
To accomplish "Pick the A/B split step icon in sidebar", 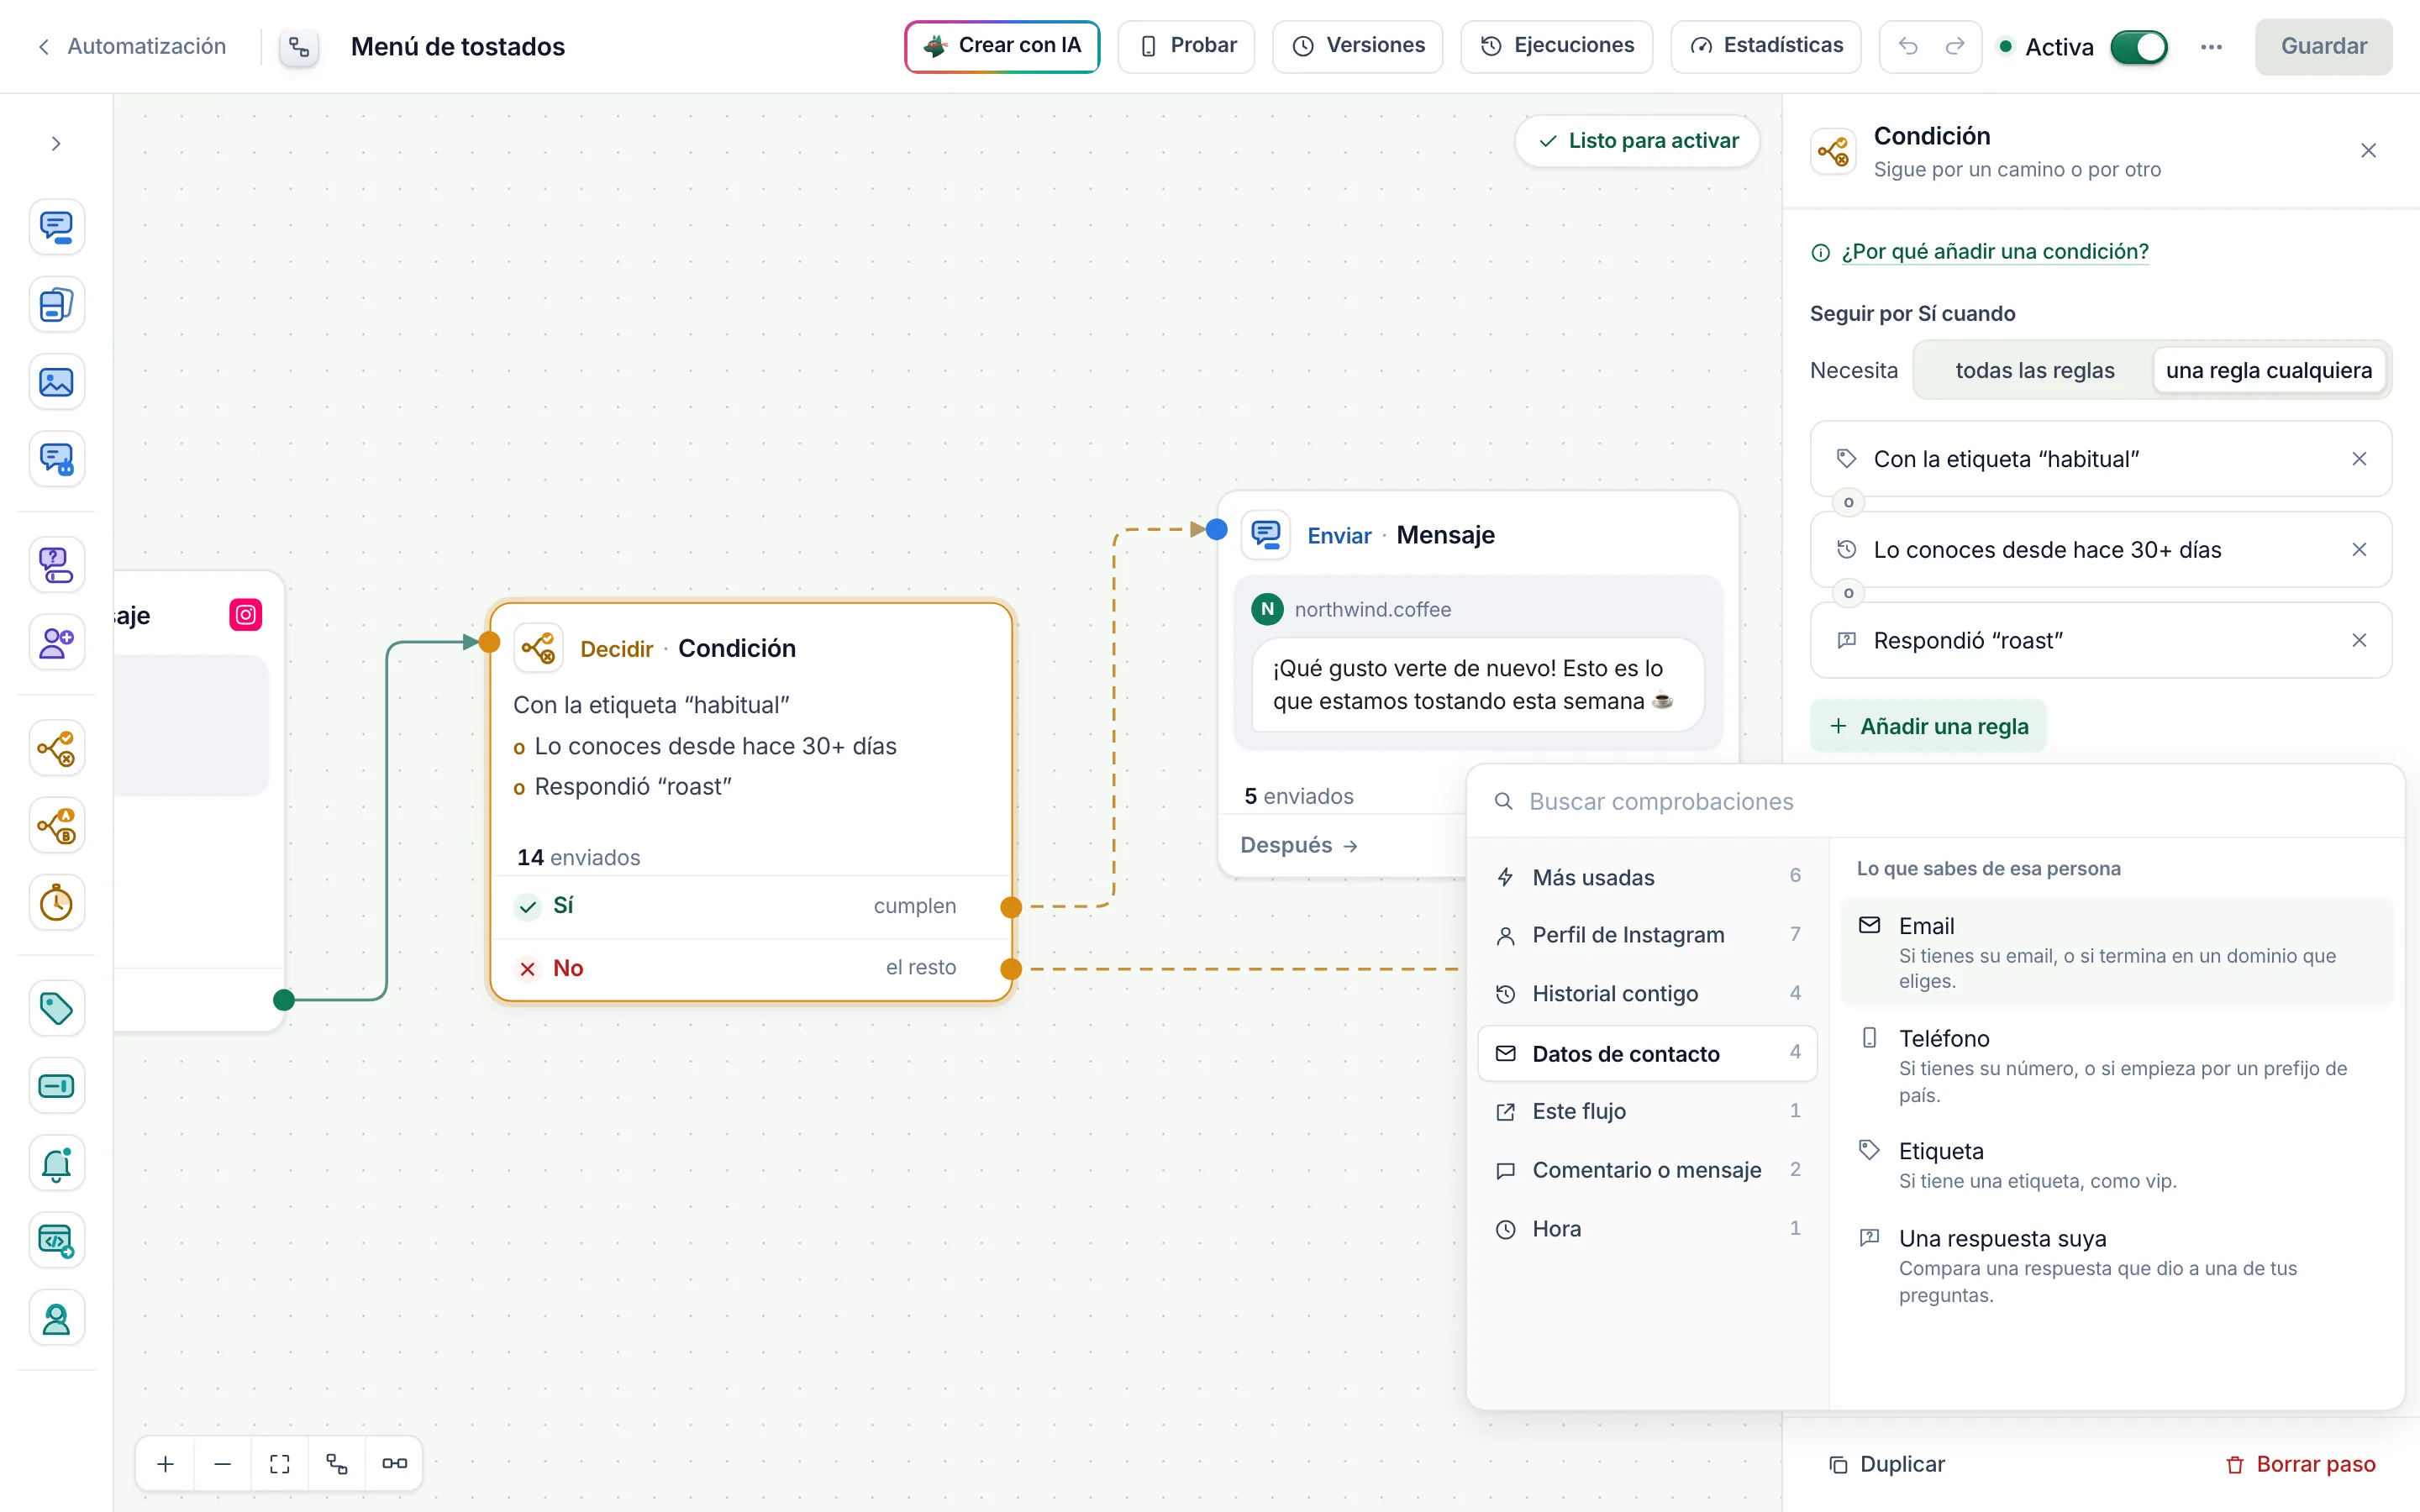I will point(56,826).
